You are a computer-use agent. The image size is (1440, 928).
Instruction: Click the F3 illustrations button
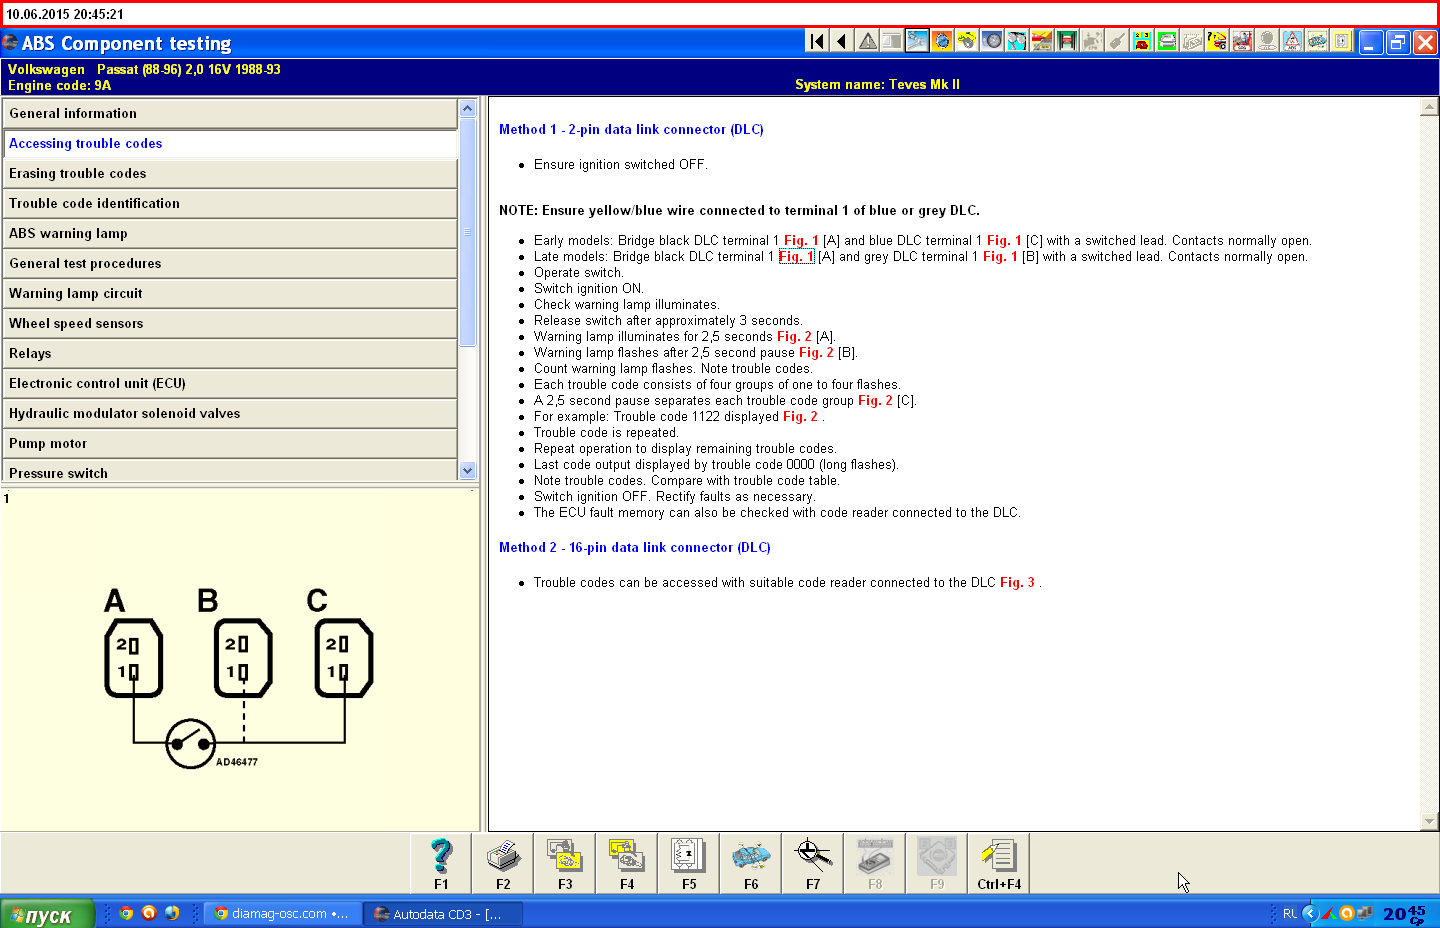coord(565,863)
